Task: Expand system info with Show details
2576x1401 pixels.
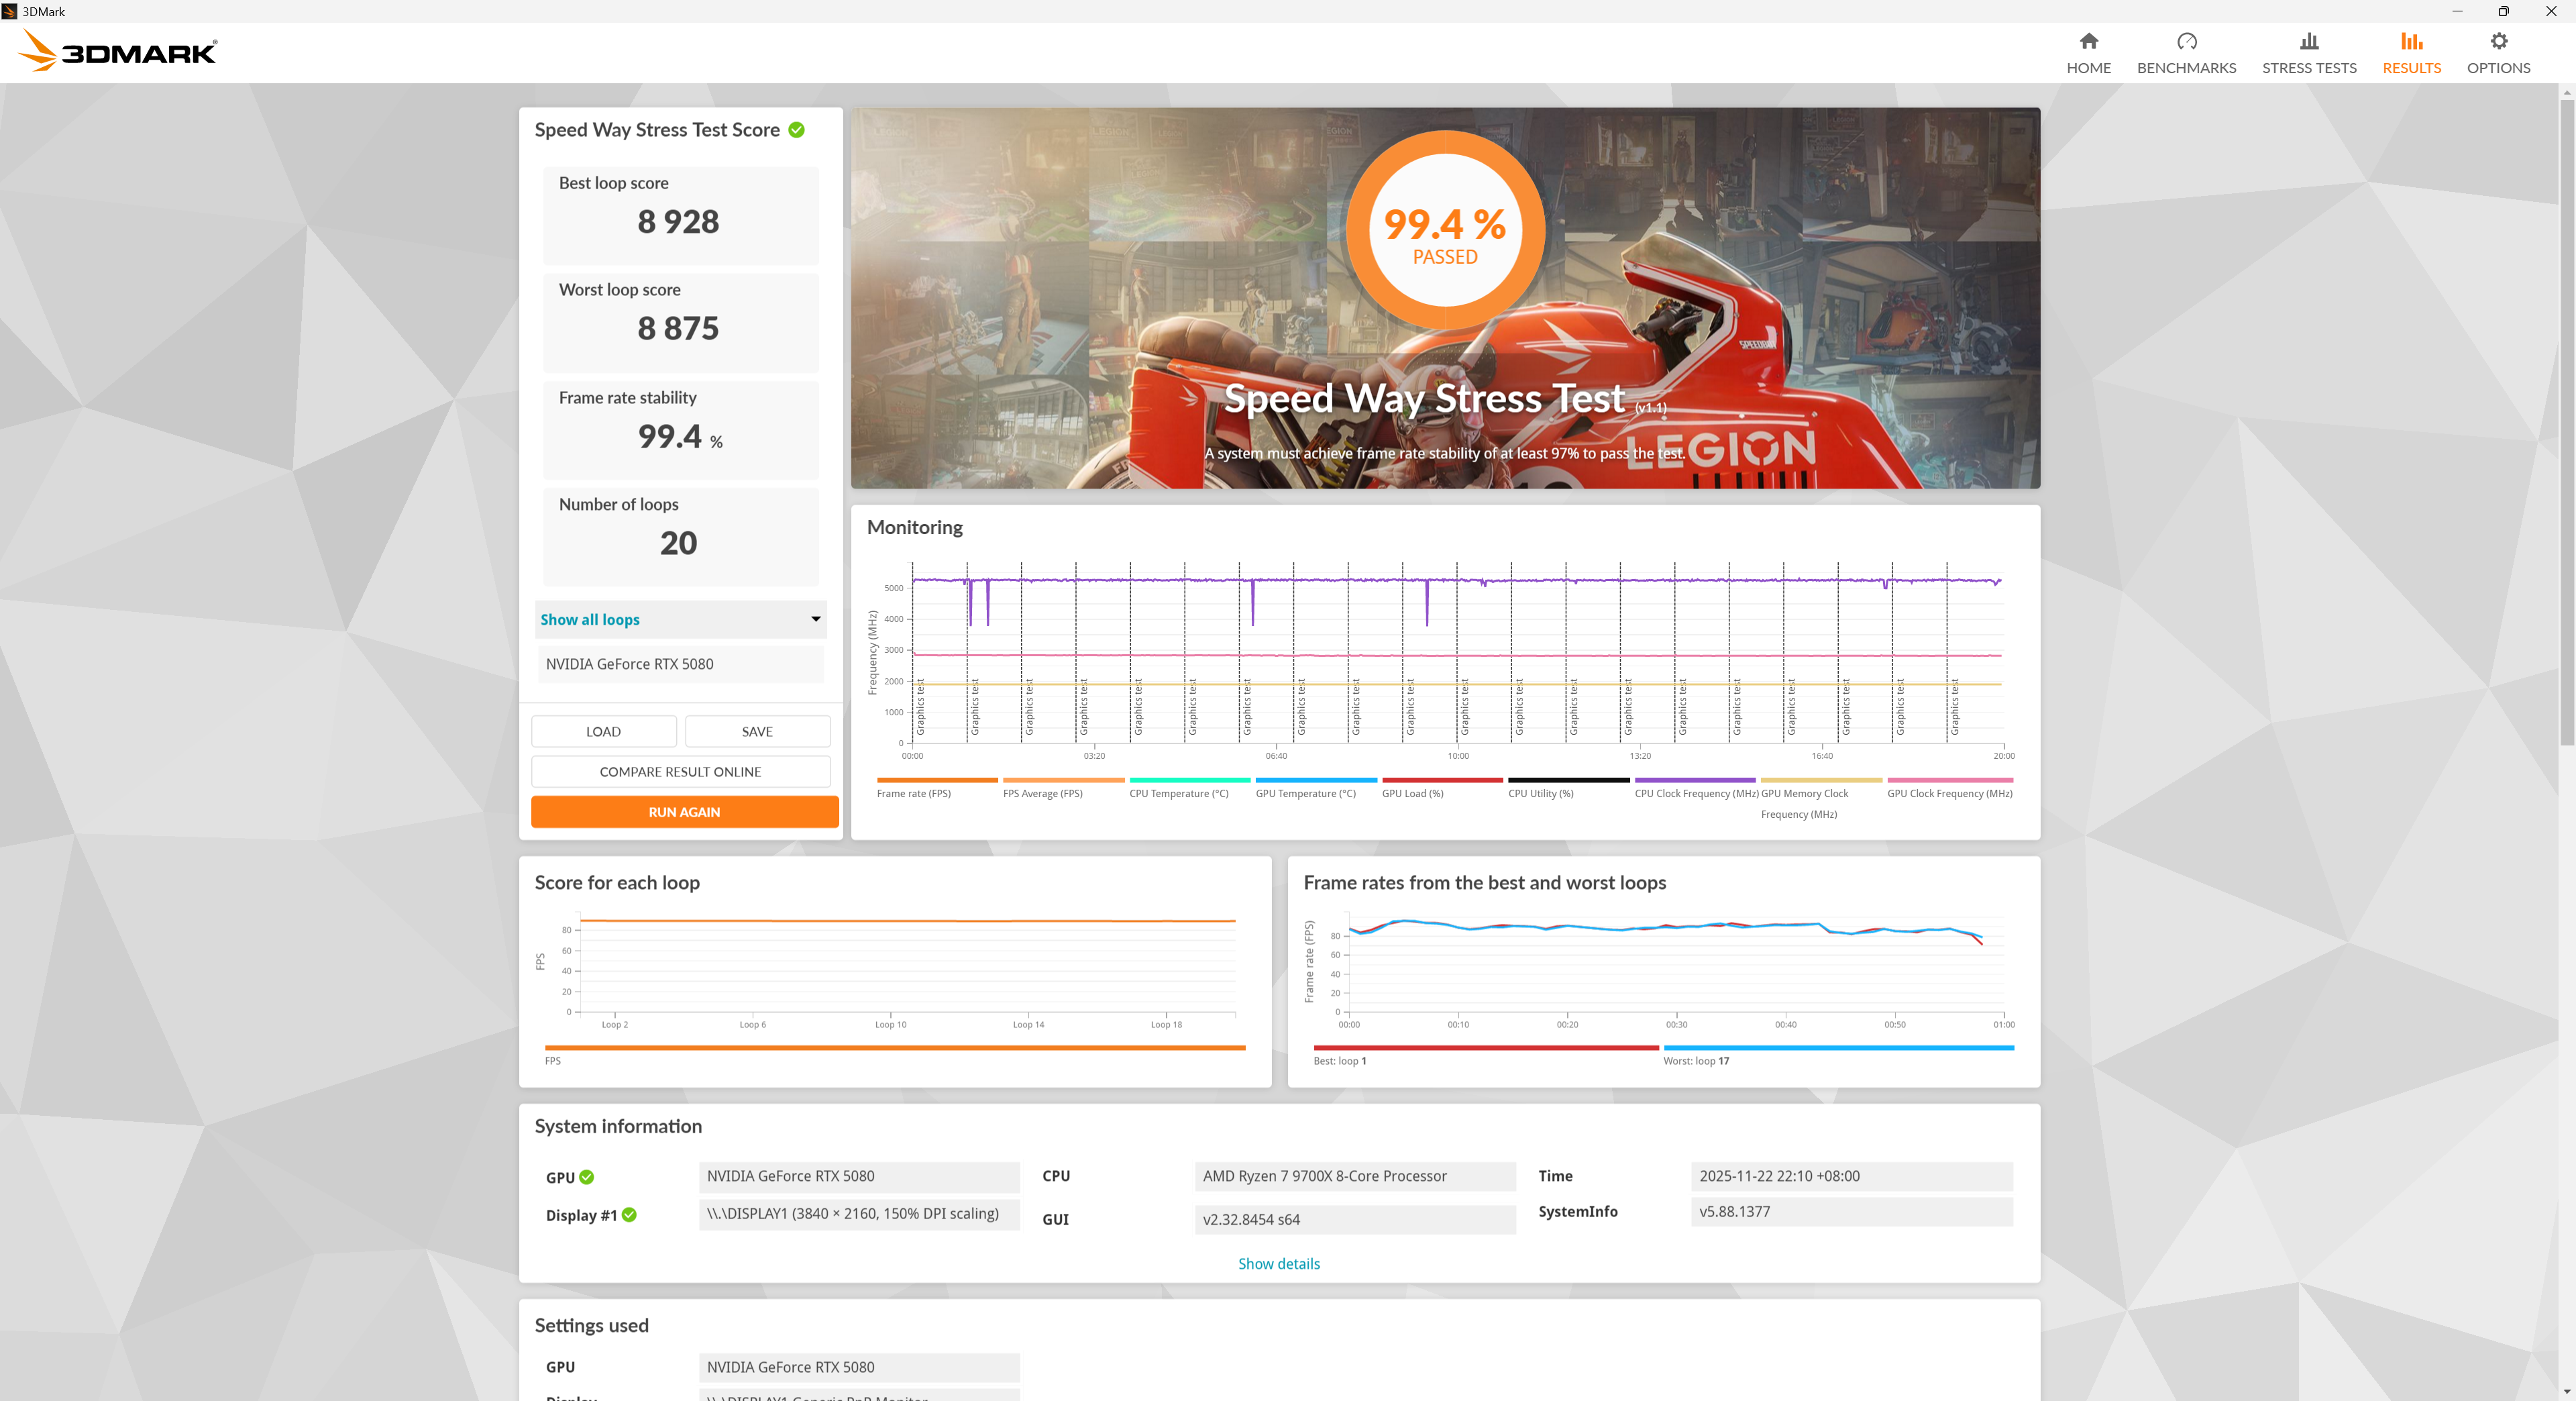Action: (1278, 1263)
